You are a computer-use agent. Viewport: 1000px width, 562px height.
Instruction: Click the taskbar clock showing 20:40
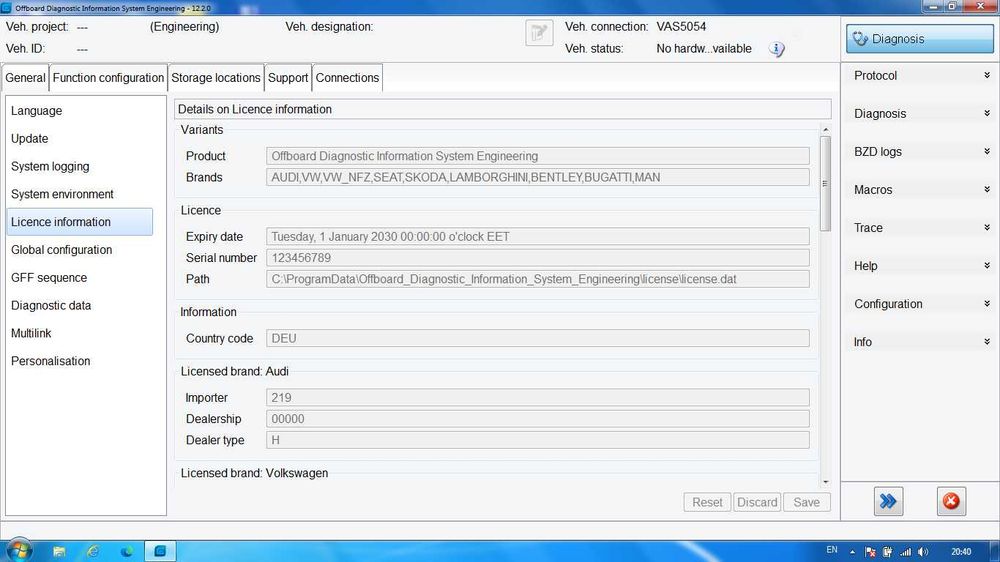click(x=960, y=552)
